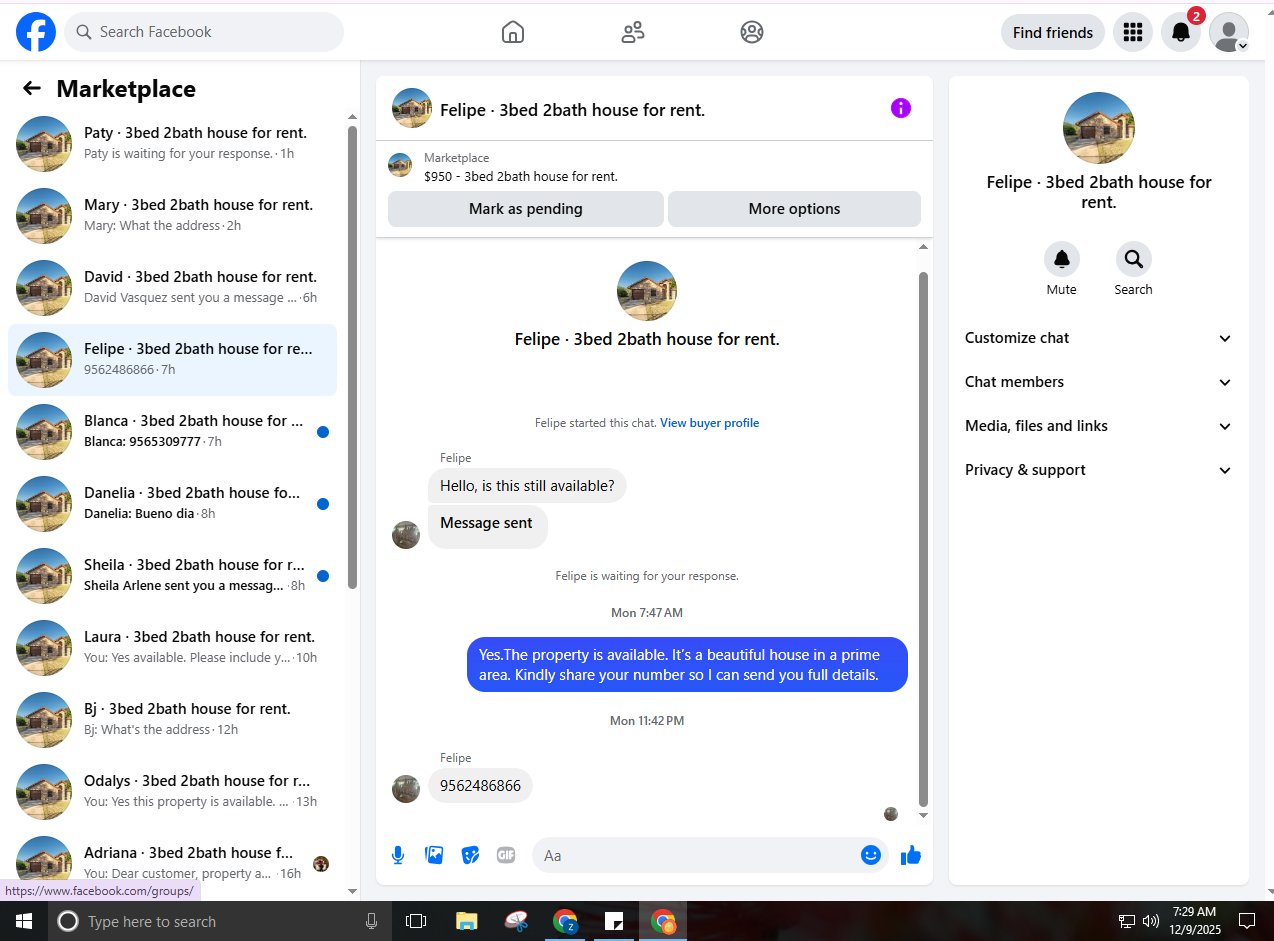The width and height of the screenshot is (1274, 941).
Task: Open conversation info purple icon
Action: coord(901,108)
